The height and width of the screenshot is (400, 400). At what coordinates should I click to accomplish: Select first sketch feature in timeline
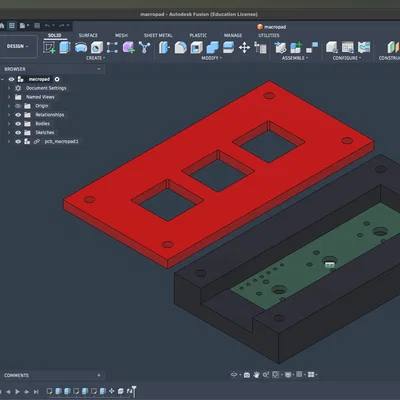click(49, 391)
